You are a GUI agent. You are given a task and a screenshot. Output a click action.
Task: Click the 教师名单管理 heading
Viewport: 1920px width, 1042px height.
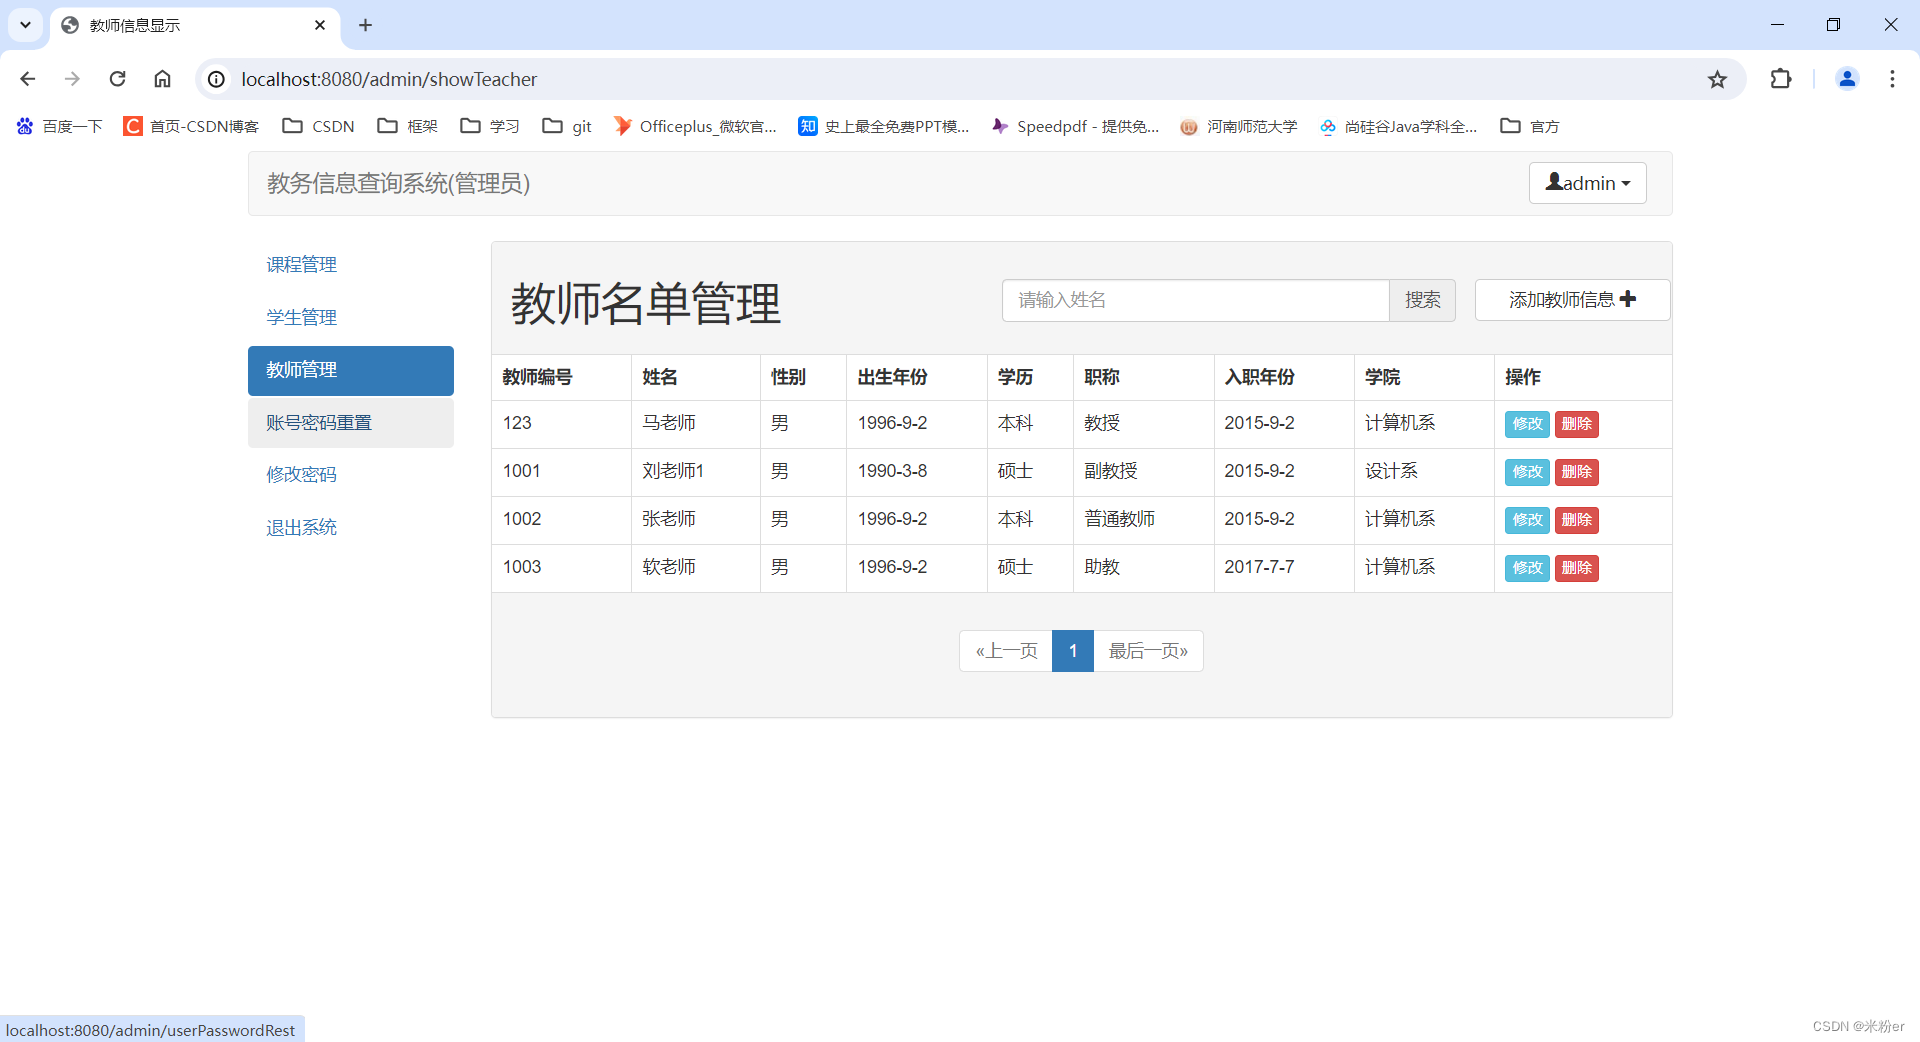[645, 303]
